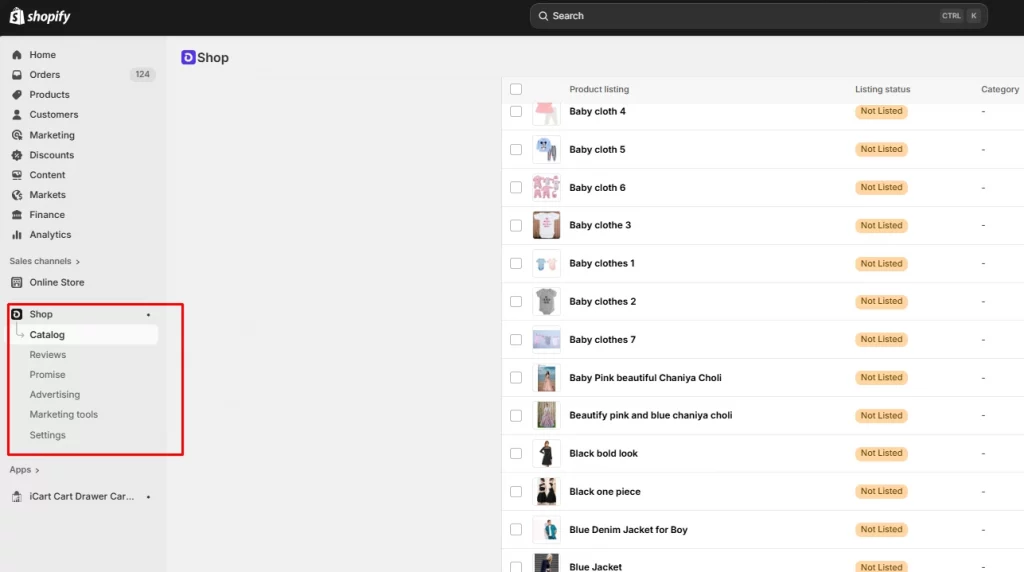Click the Marketing target icon
The width and height of the screenshot is (1024, 572).
[17, 135]
